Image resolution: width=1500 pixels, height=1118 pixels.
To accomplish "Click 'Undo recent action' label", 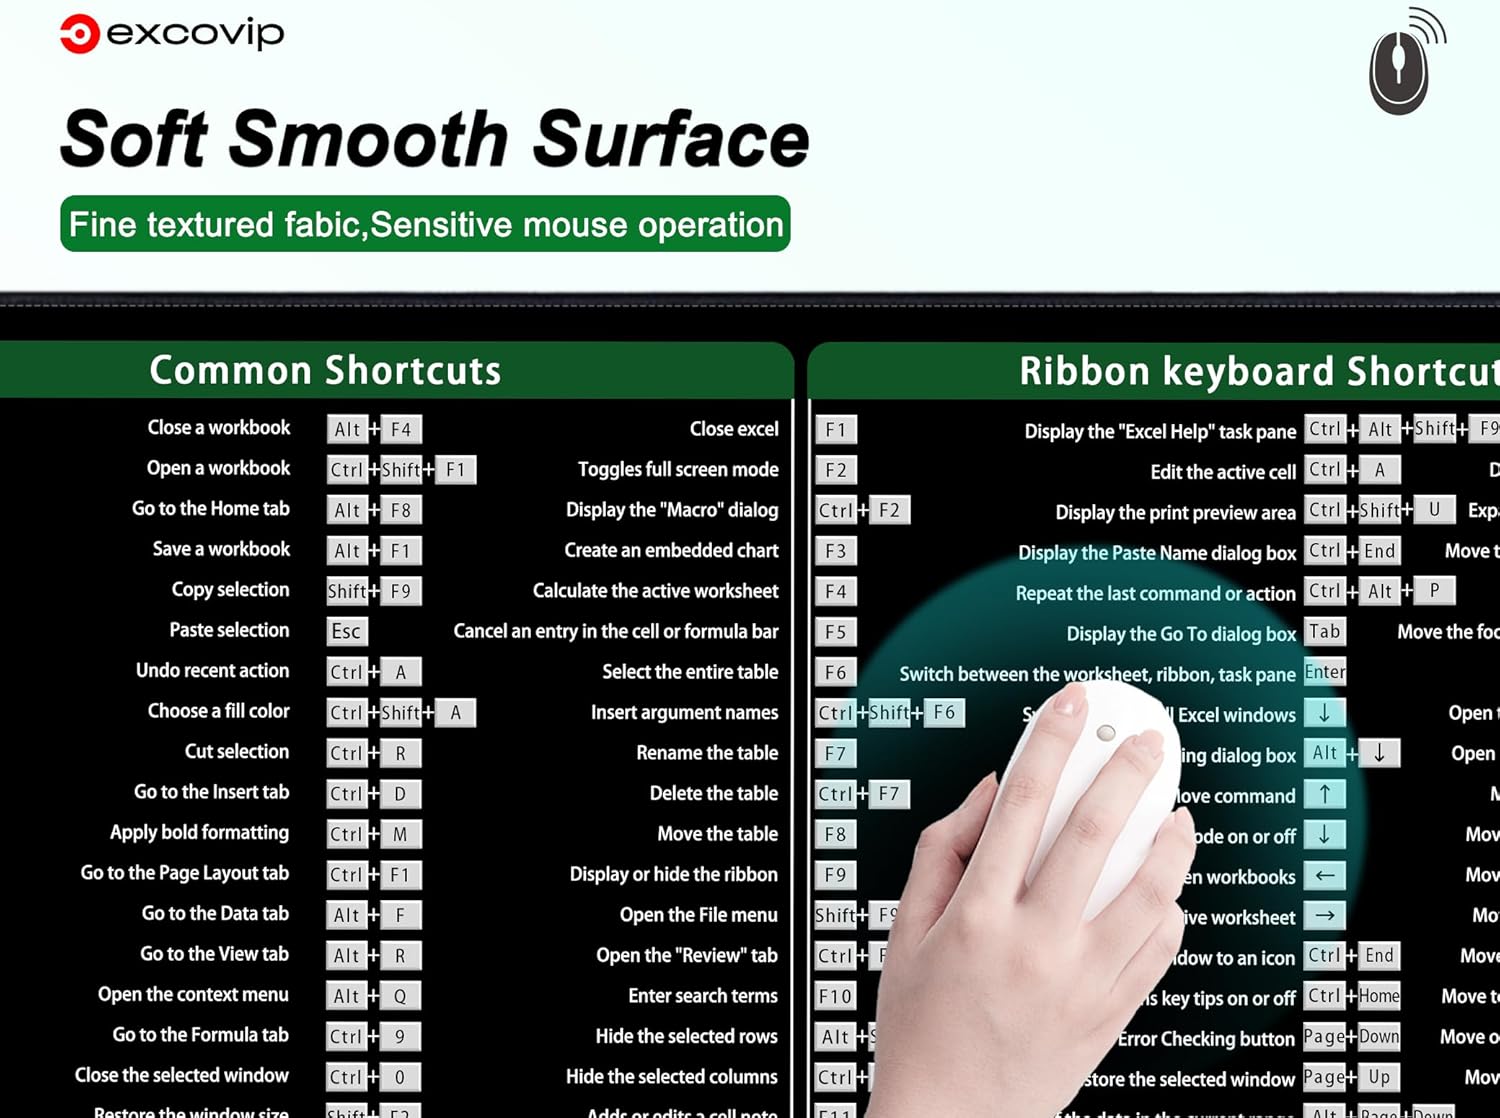I will point(213,671).
